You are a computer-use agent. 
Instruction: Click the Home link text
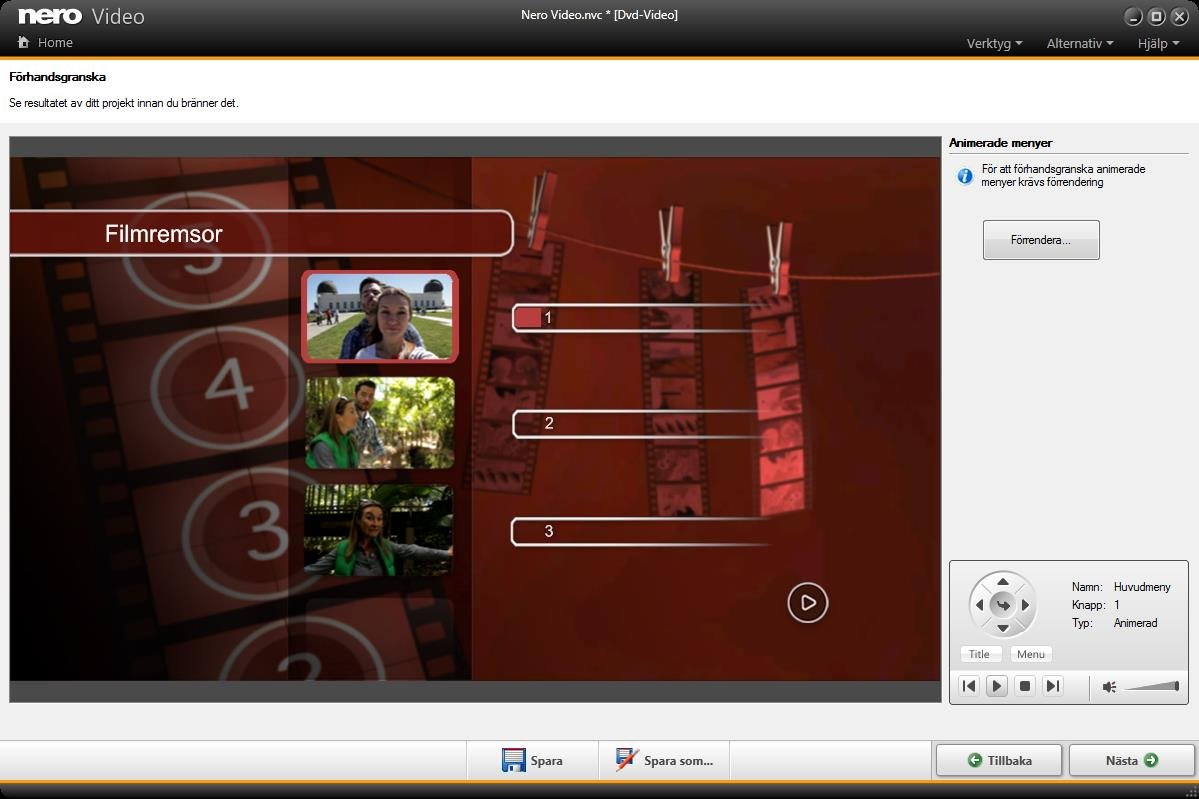(55, 43)
